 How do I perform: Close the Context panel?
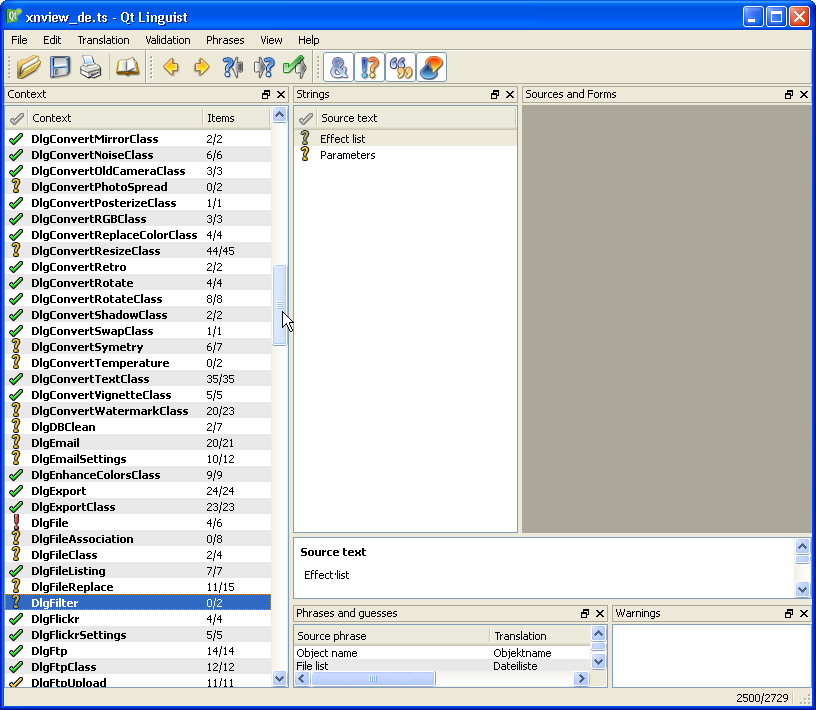[x=281, y=94]
